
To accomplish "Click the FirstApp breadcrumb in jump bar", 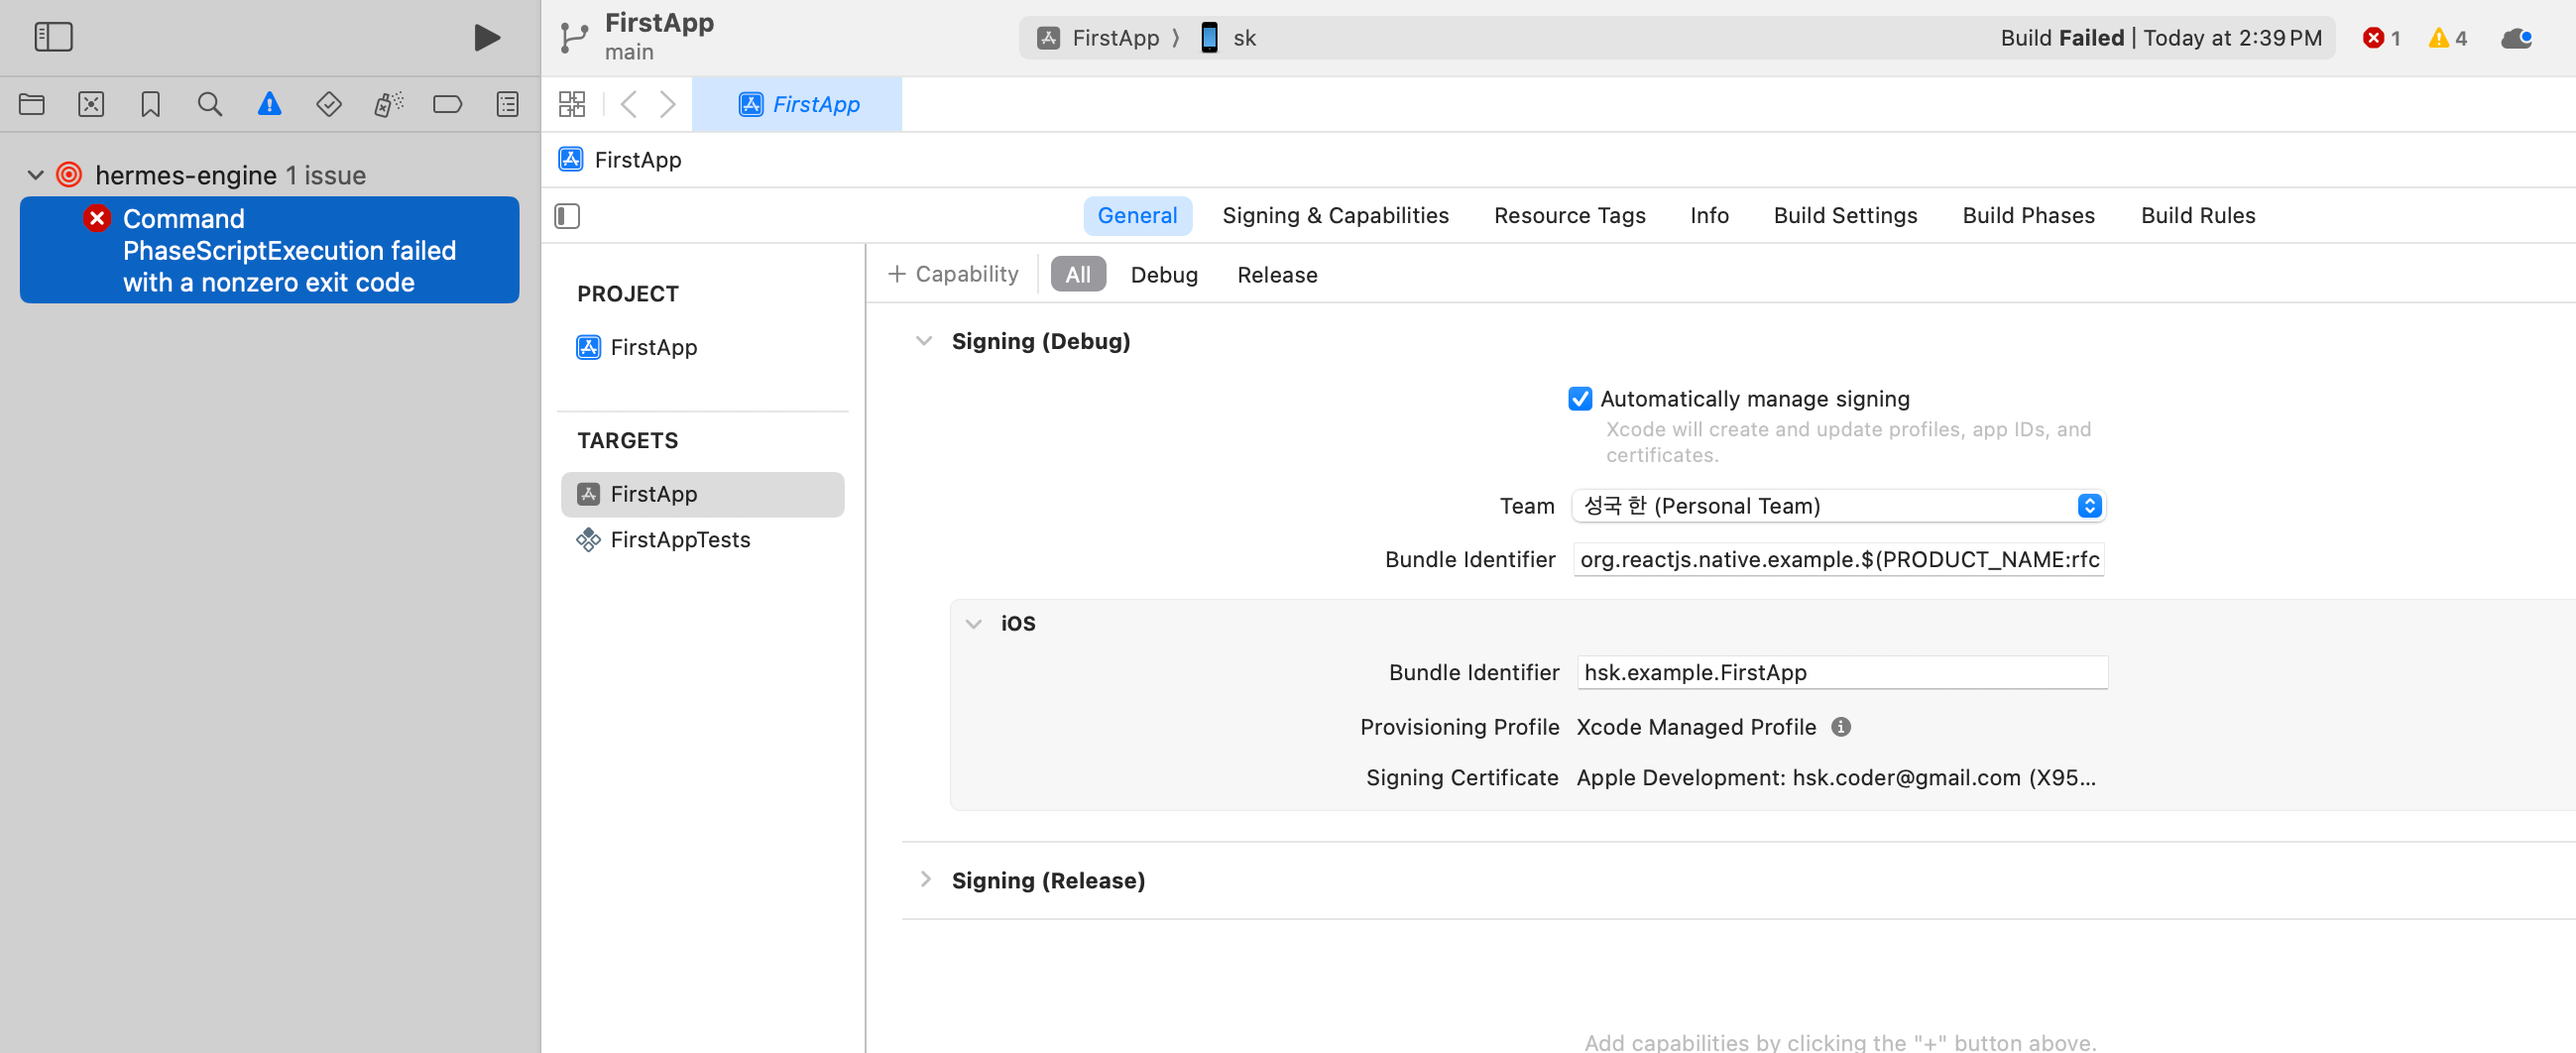I will [621, 160].
